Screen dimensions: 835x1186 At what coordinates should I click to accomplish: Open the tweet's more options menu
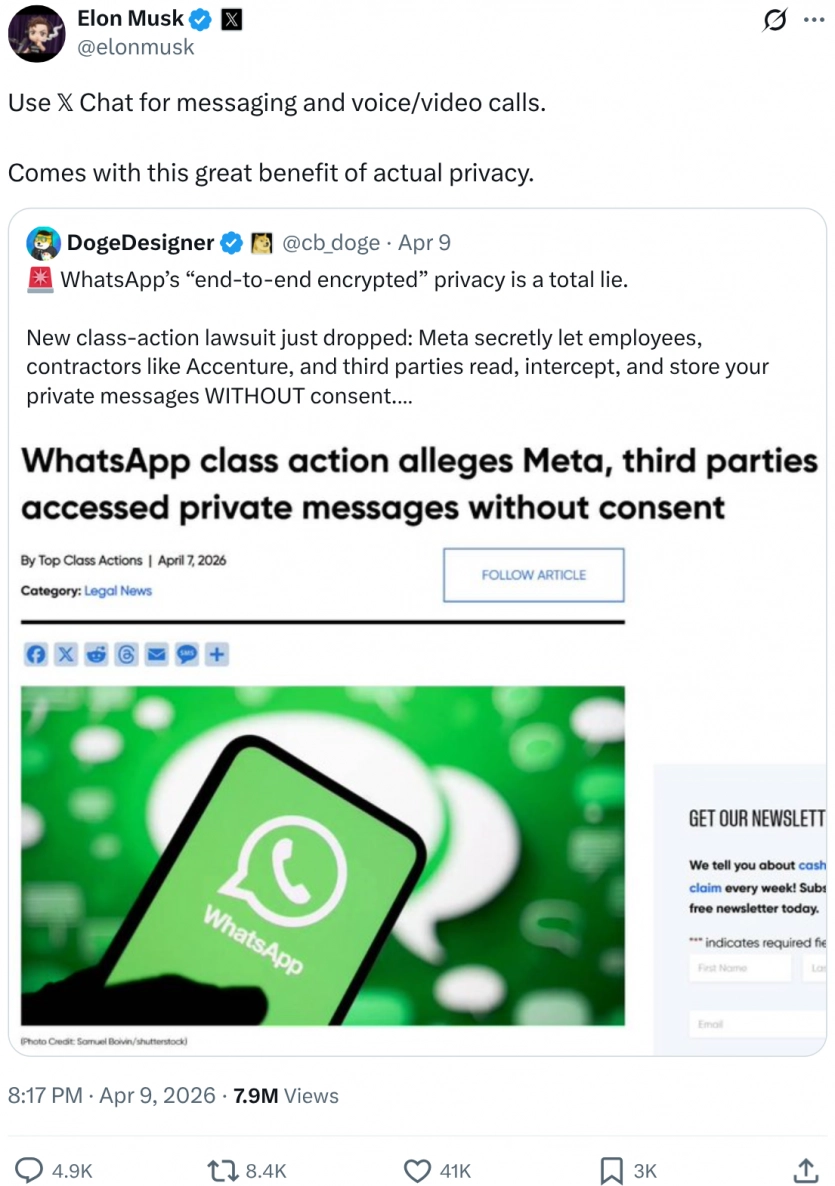point(815,17)
